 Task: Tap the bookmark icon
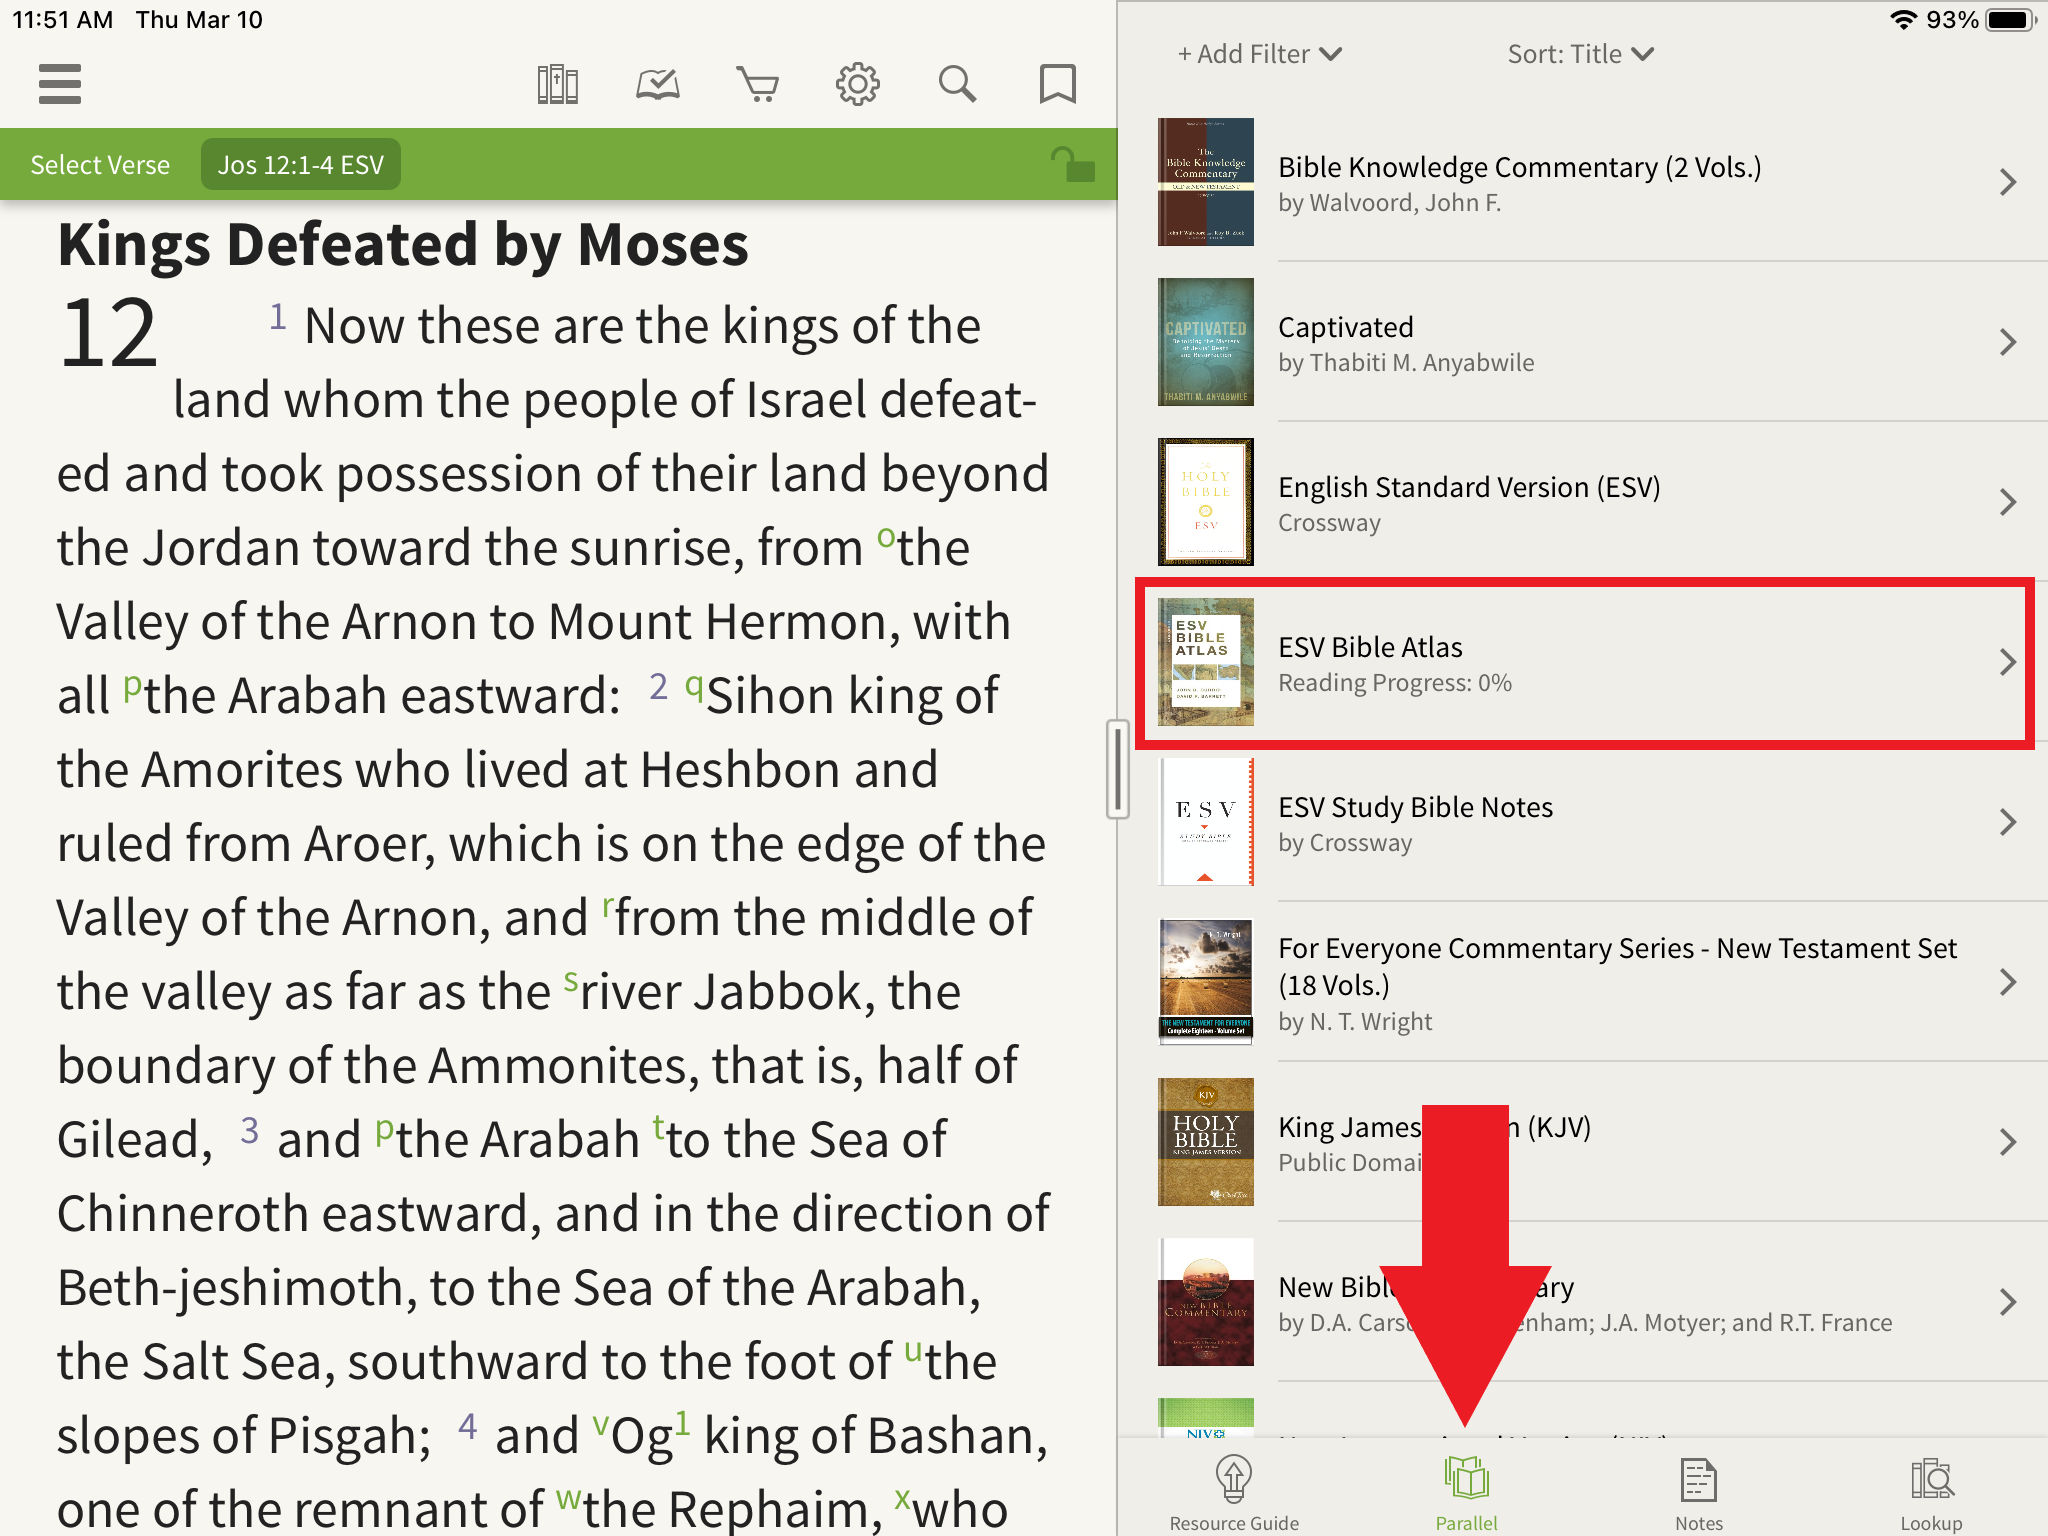(1058, 84)
